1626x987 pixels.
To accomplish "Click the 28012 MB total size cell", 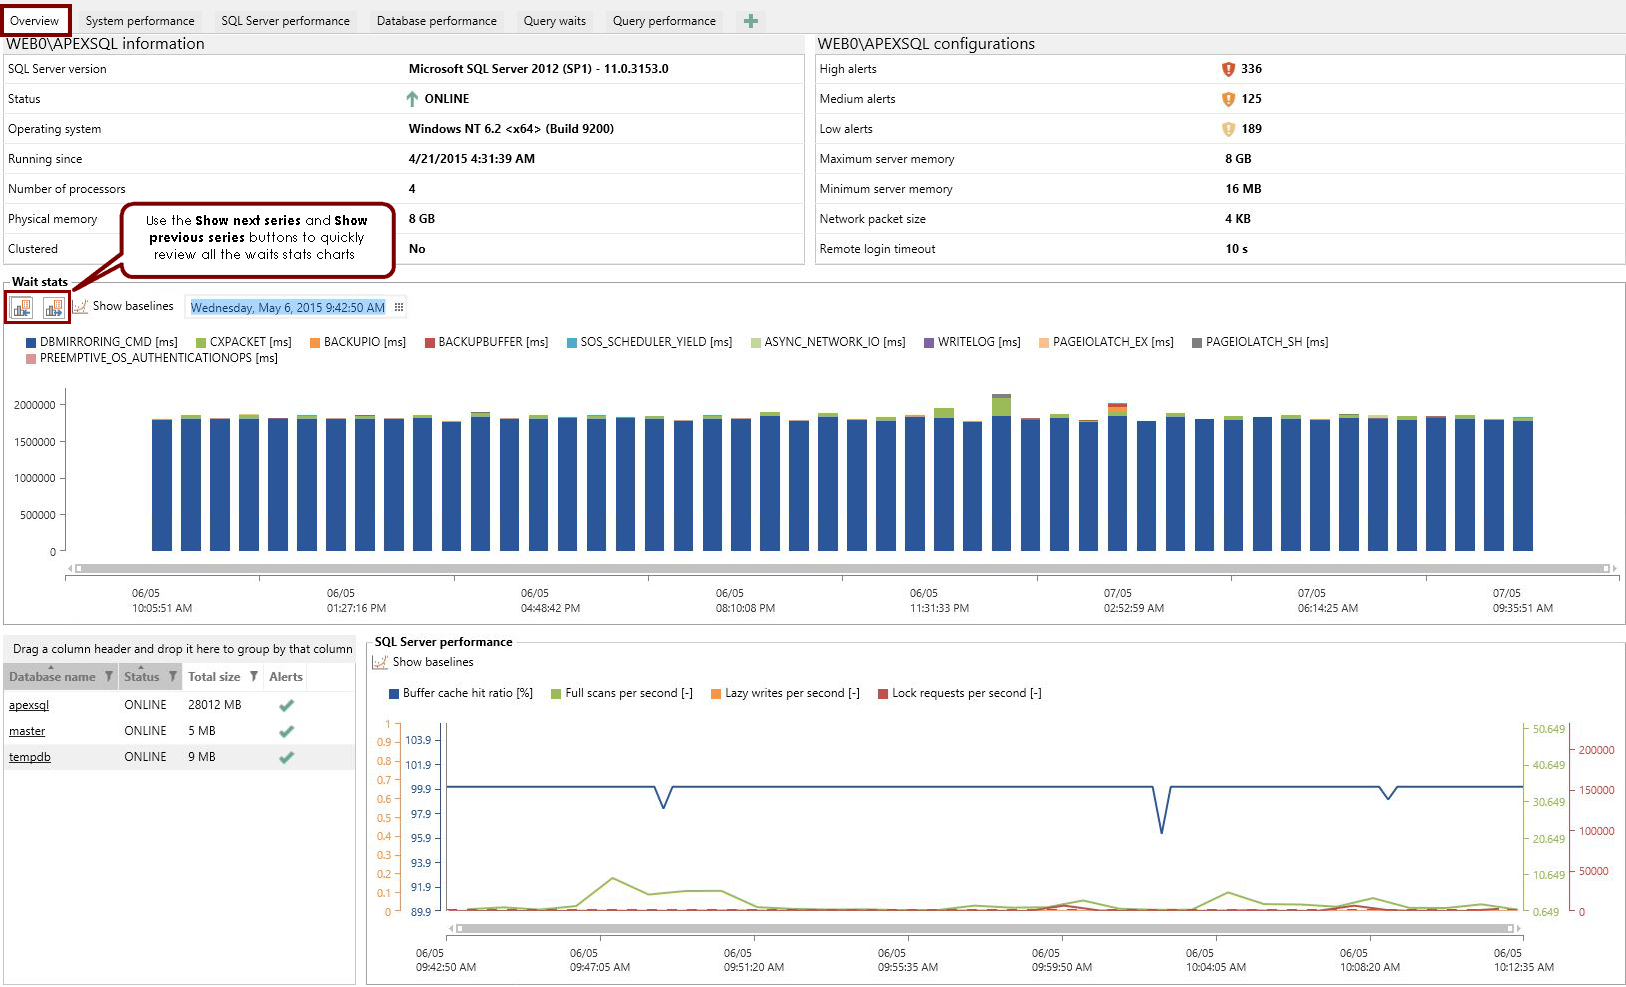I will [215, 705].
